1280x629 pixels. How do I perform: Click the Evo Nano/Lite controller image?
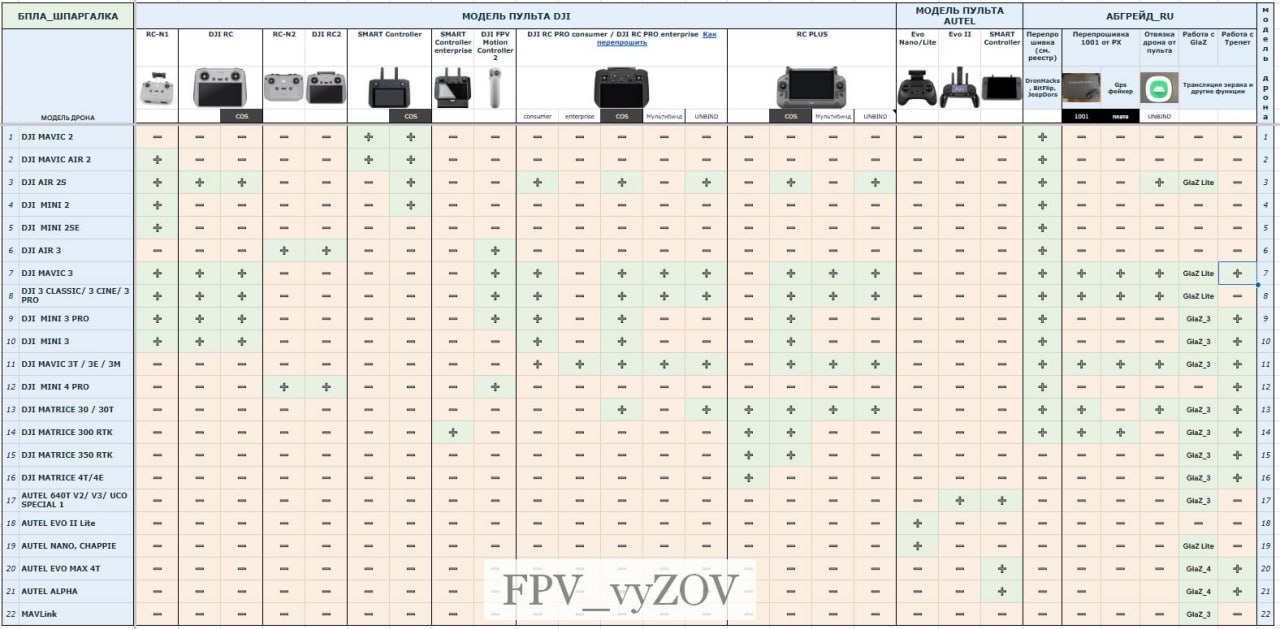[917, 88]
